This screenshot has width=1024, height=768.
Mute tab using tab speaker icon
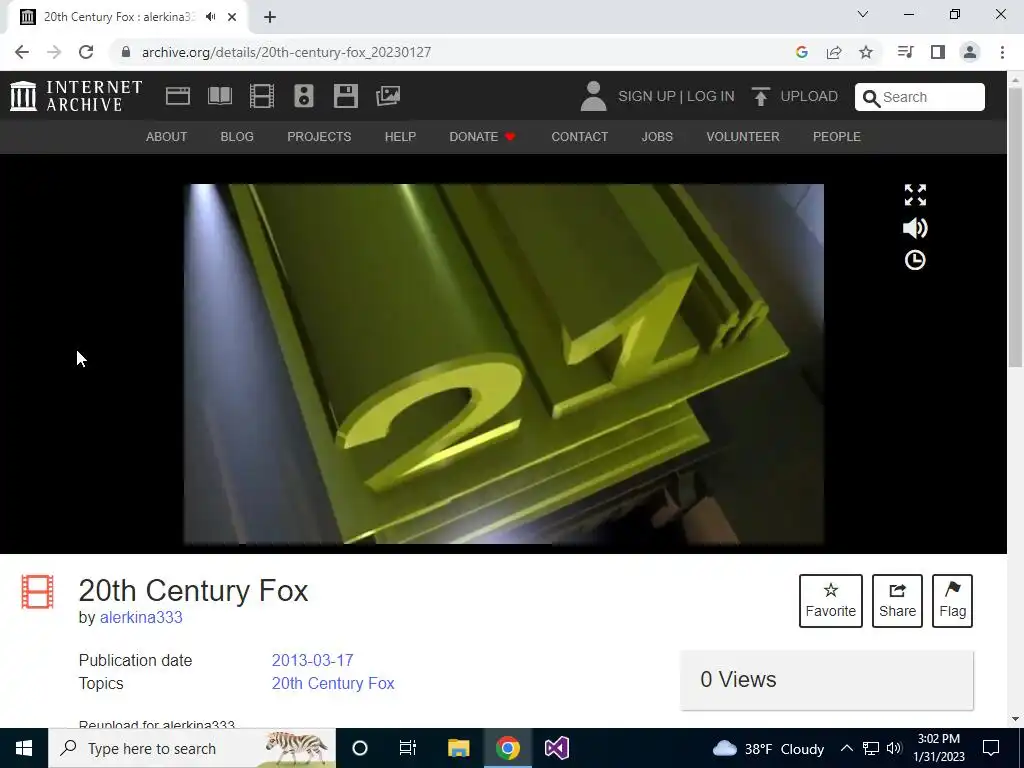coord(210,17)
